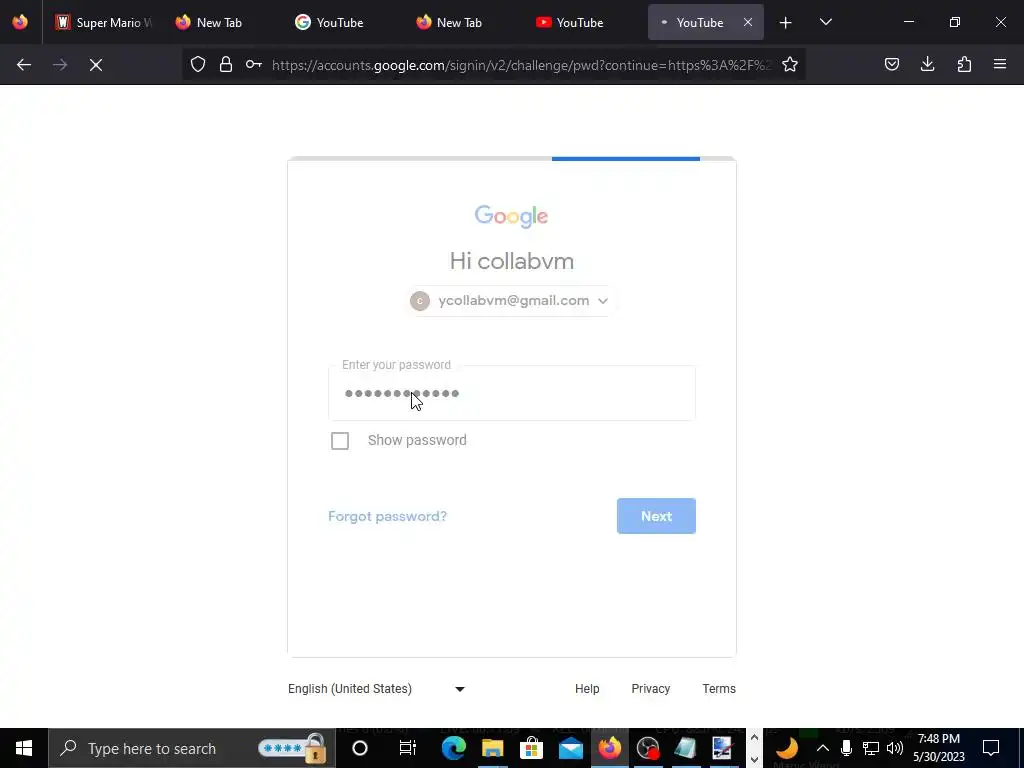Click the Firefox taskbar icon
This screenshot has height=768, width=1024.
pos(610,748)
